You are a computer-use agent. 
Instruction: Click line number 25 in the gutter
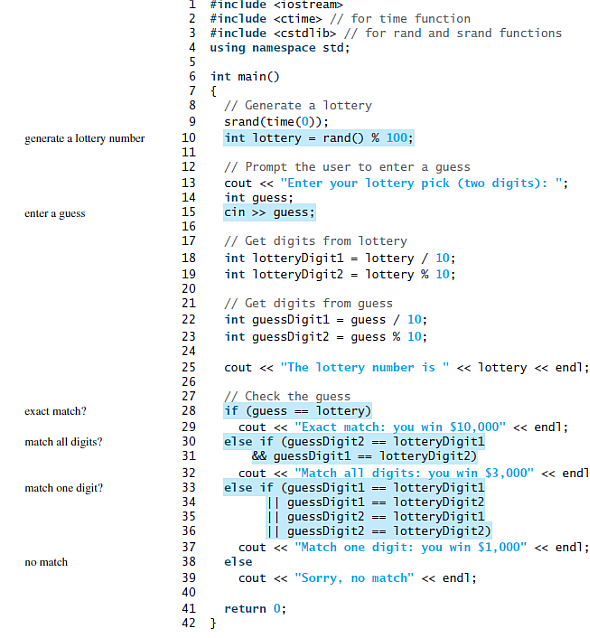click(189, 367)
